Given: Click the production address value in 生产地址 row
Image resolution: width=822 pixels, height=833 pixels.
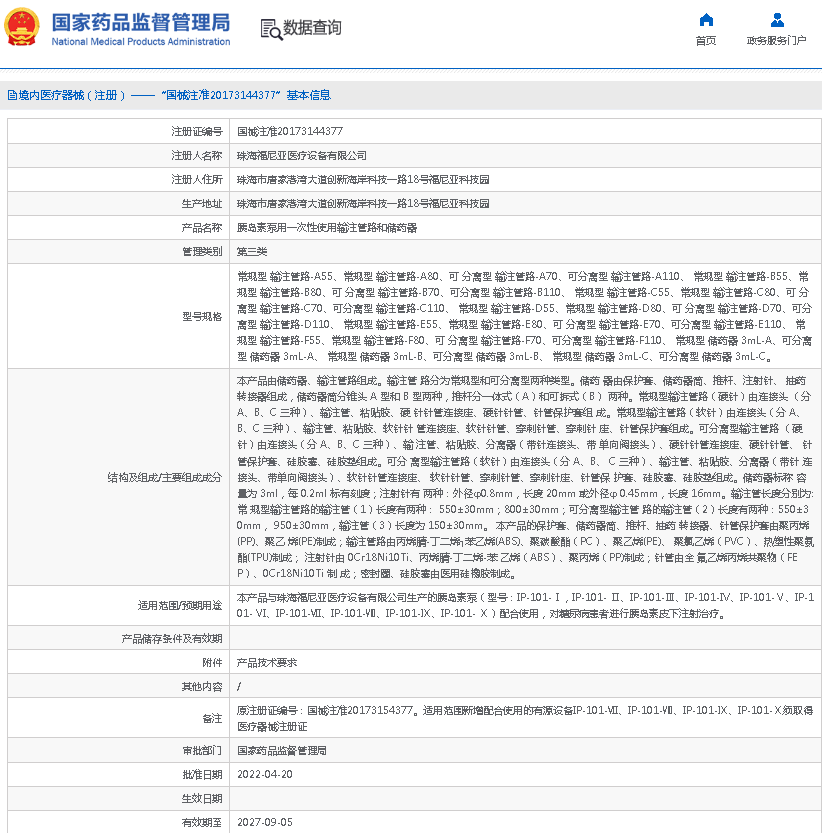Looking at the screenshot, I should pyautogui.click(x=363, y=203).
